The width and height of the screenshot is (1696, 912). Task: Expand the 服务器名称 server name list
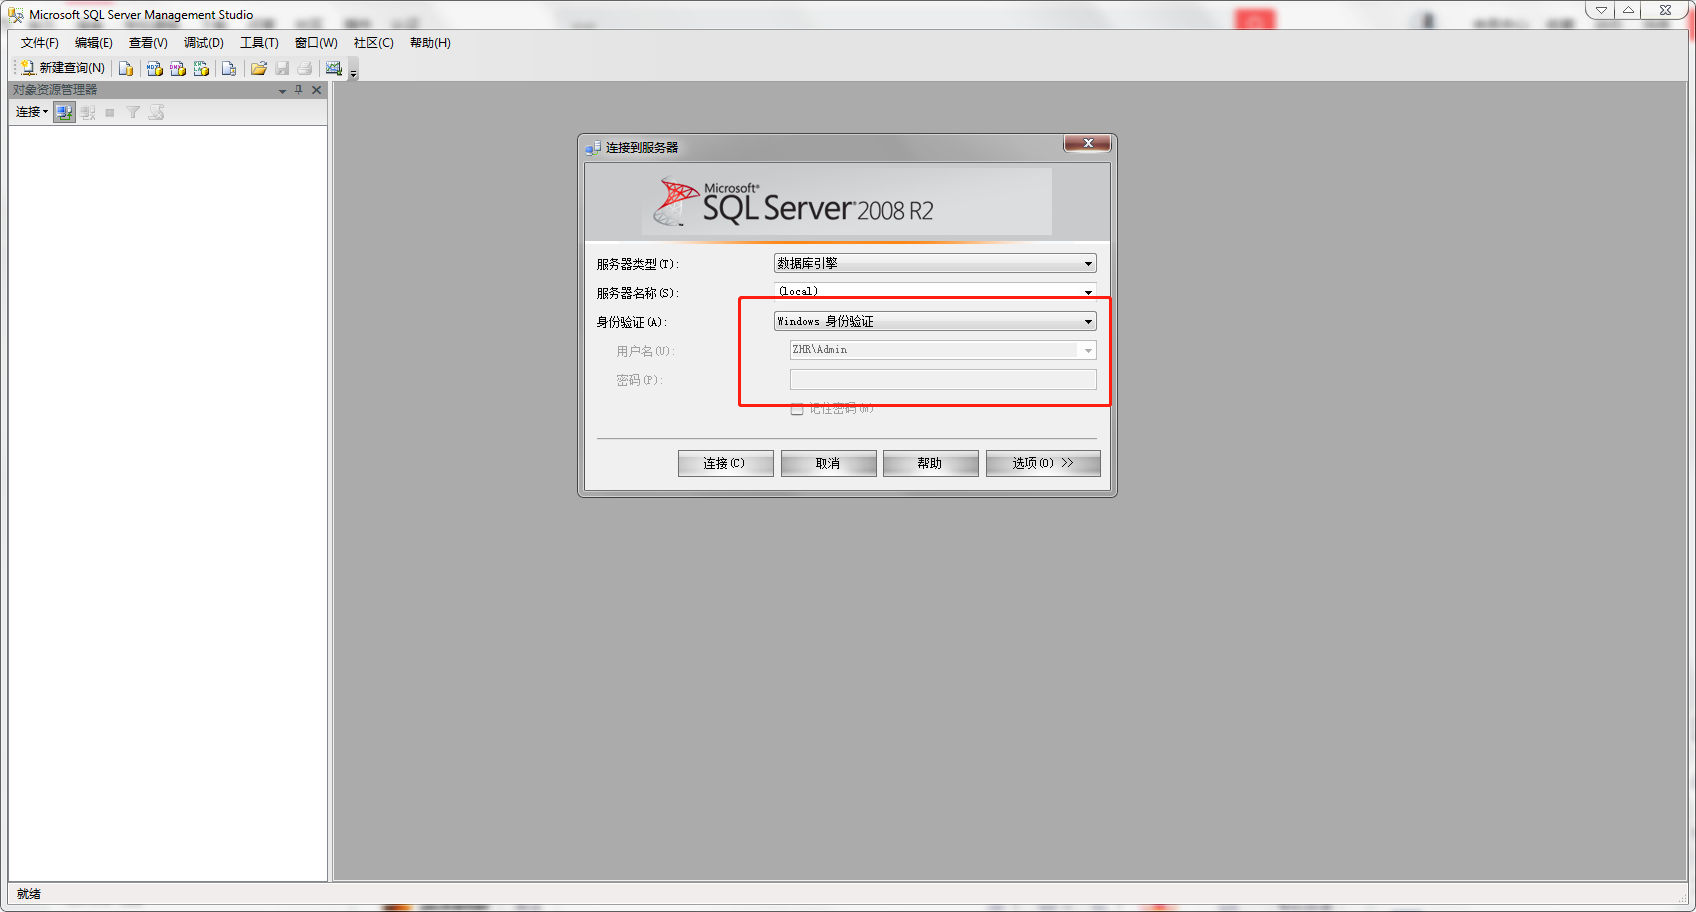pos(1088,291)
